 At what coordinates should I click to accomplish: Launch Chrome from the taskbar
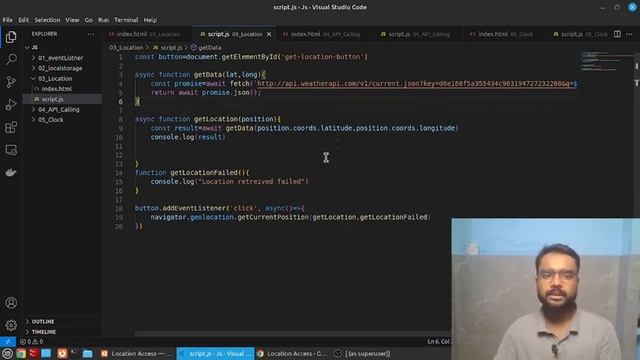tap(21, 353)
